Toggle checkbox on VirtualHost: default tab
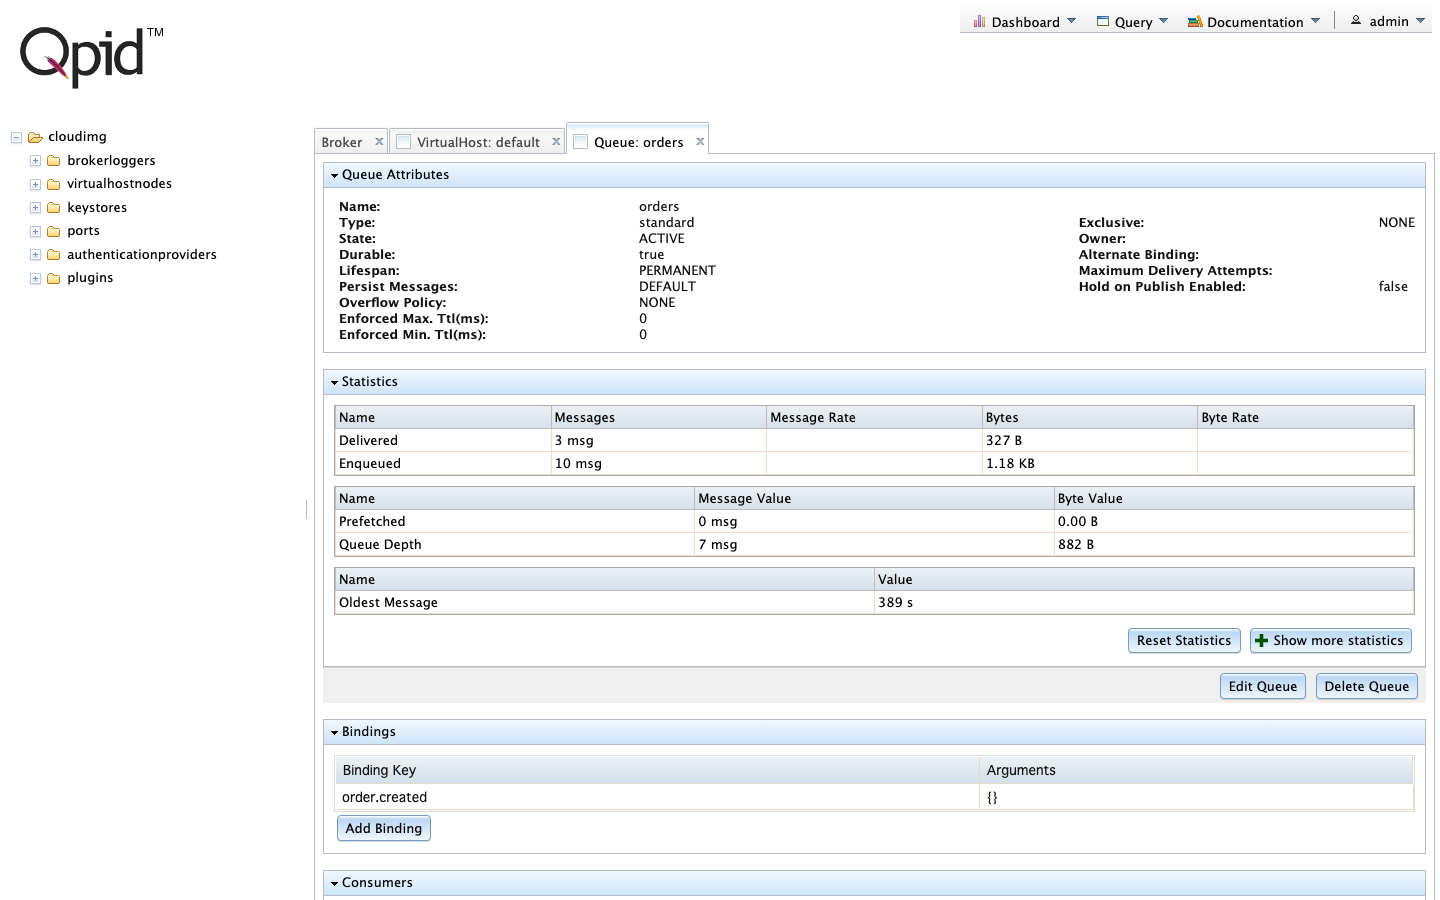The width and height of the screenshot is (1440, 900). pyautogui.click(x=404, y=142)
